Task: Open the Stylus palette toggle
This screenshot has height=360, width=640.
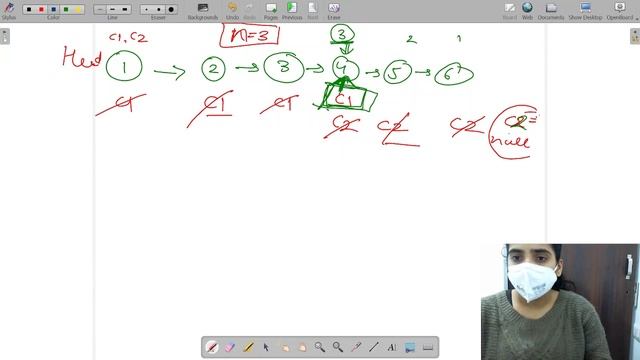Action: (x=9, y=11)
